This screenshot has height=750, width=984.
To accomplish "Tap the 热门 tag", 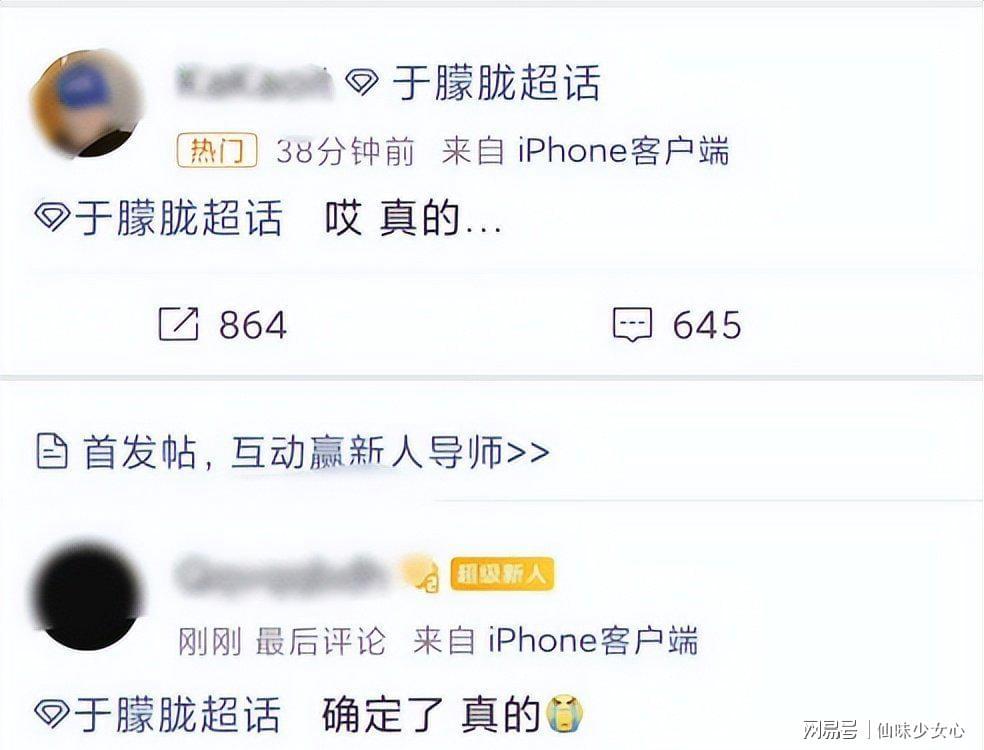I will click(x=217, y=151).
